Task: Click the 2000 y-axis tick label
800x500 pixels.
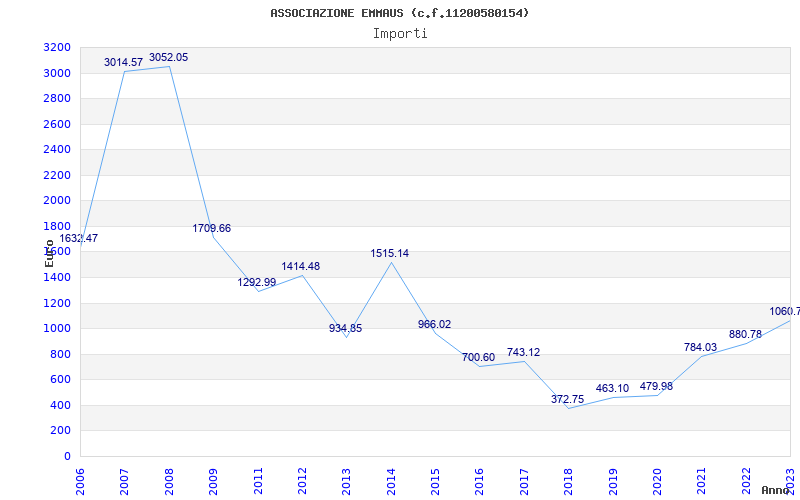Action: (x=57, y=201)
